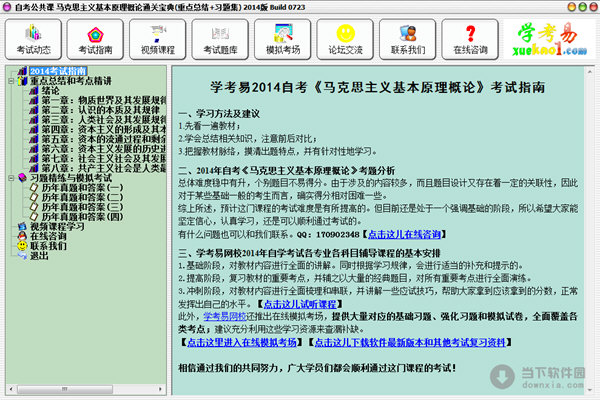Image resolution: width=600 pixels, height=400 pixels.
Task: Click the 点击这儿试听课程 link
Action: 300,304
